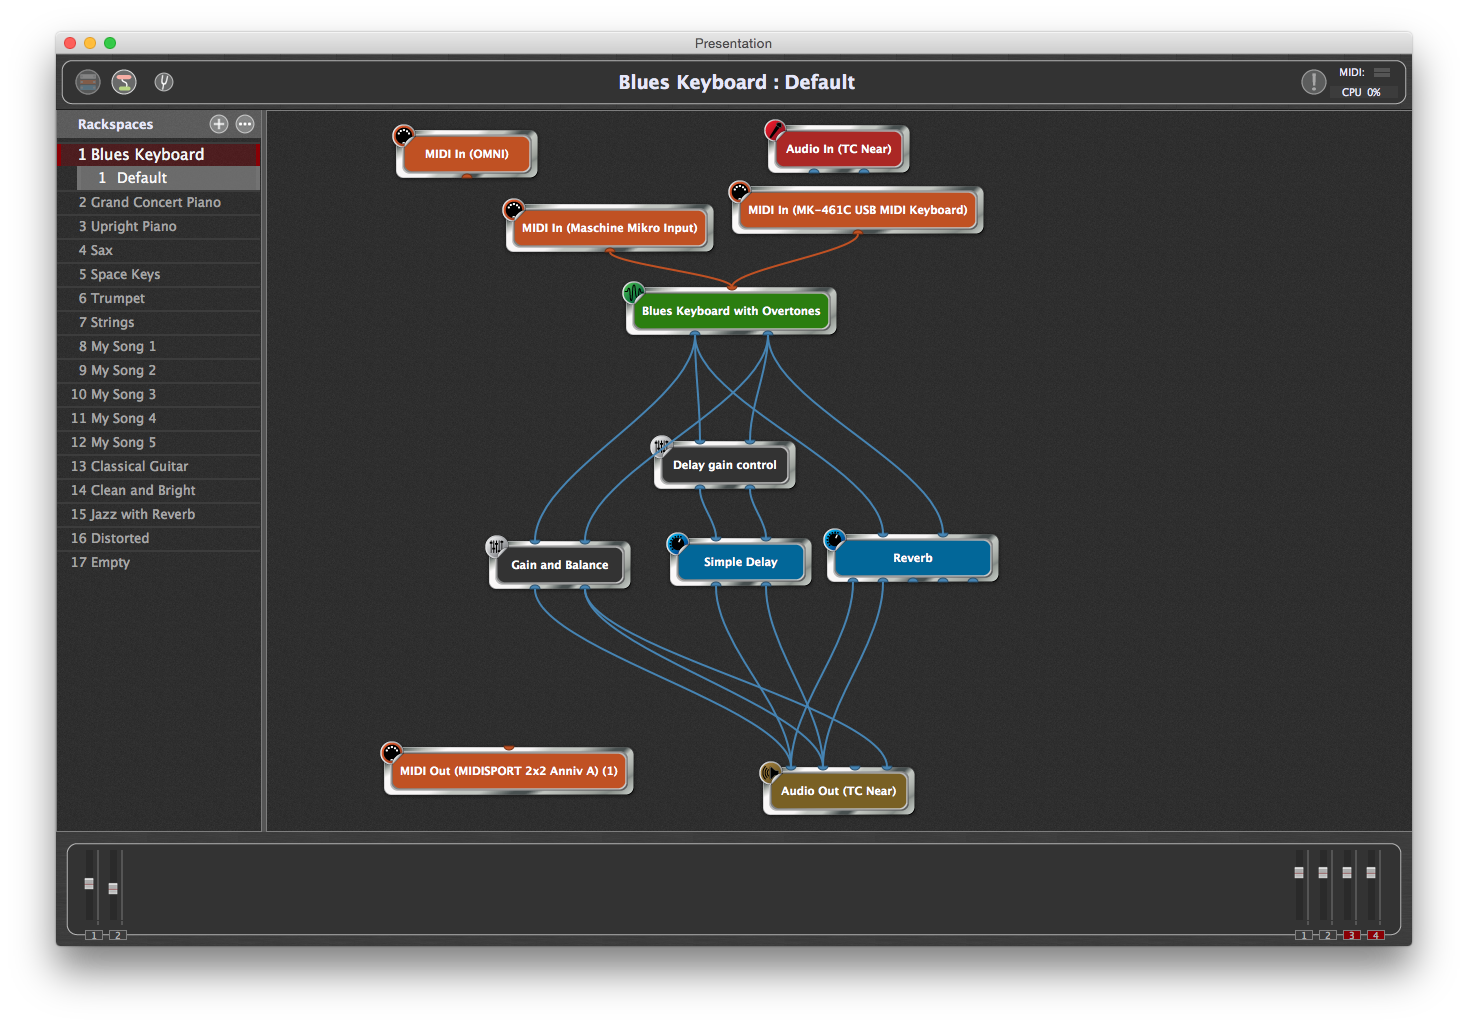Select rackspace 5 Space Keys
Image resolution: width=1468 pixels, height=1026 pixels.
[x=159, y=274]
